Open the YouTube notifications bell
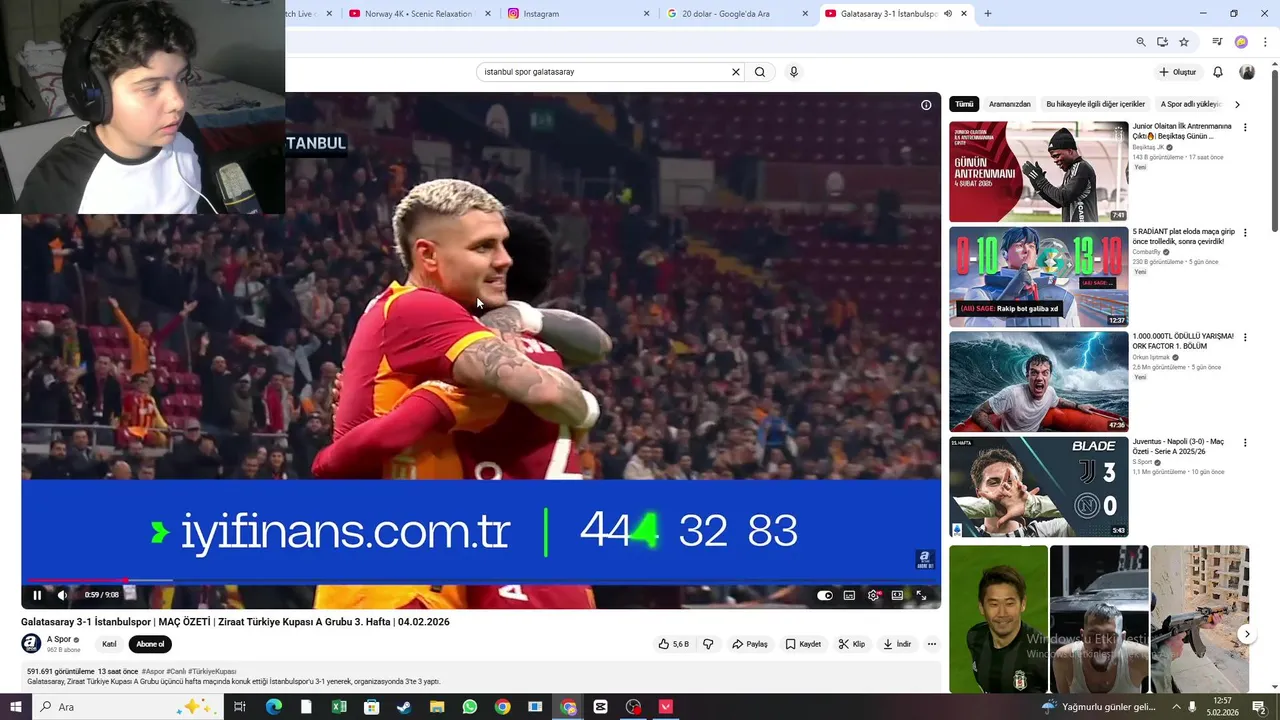This screenshot has width=1280, height=720. click(1218, 72)
